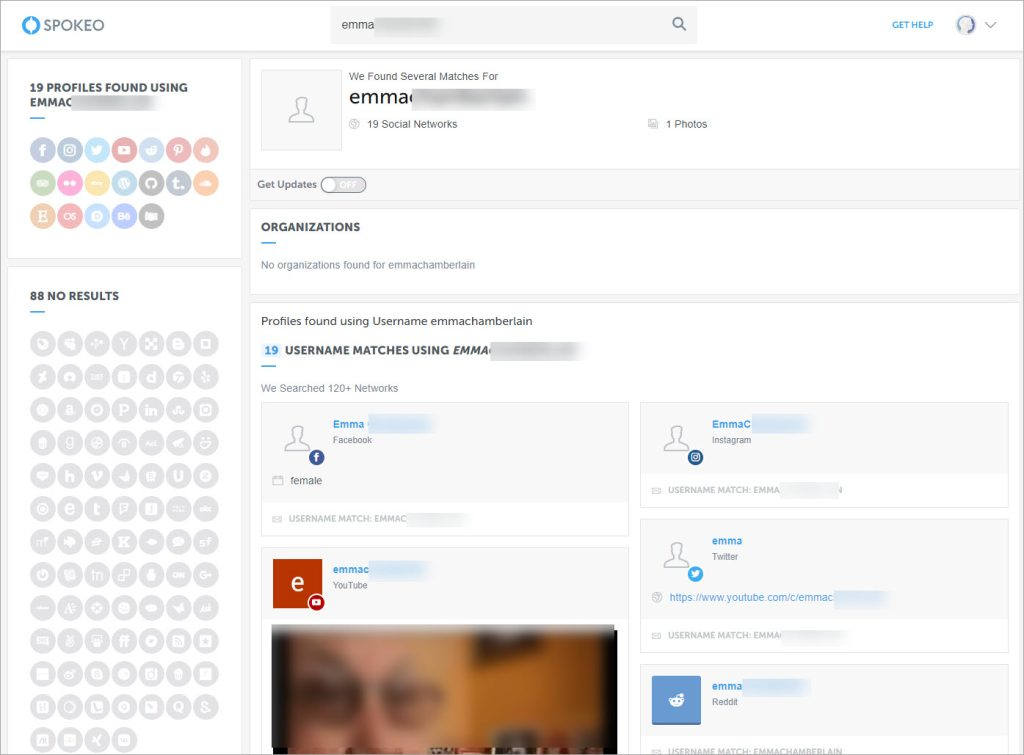
Task: Filter by Tumblr icon in found profiles
Action: click(178, 183)
